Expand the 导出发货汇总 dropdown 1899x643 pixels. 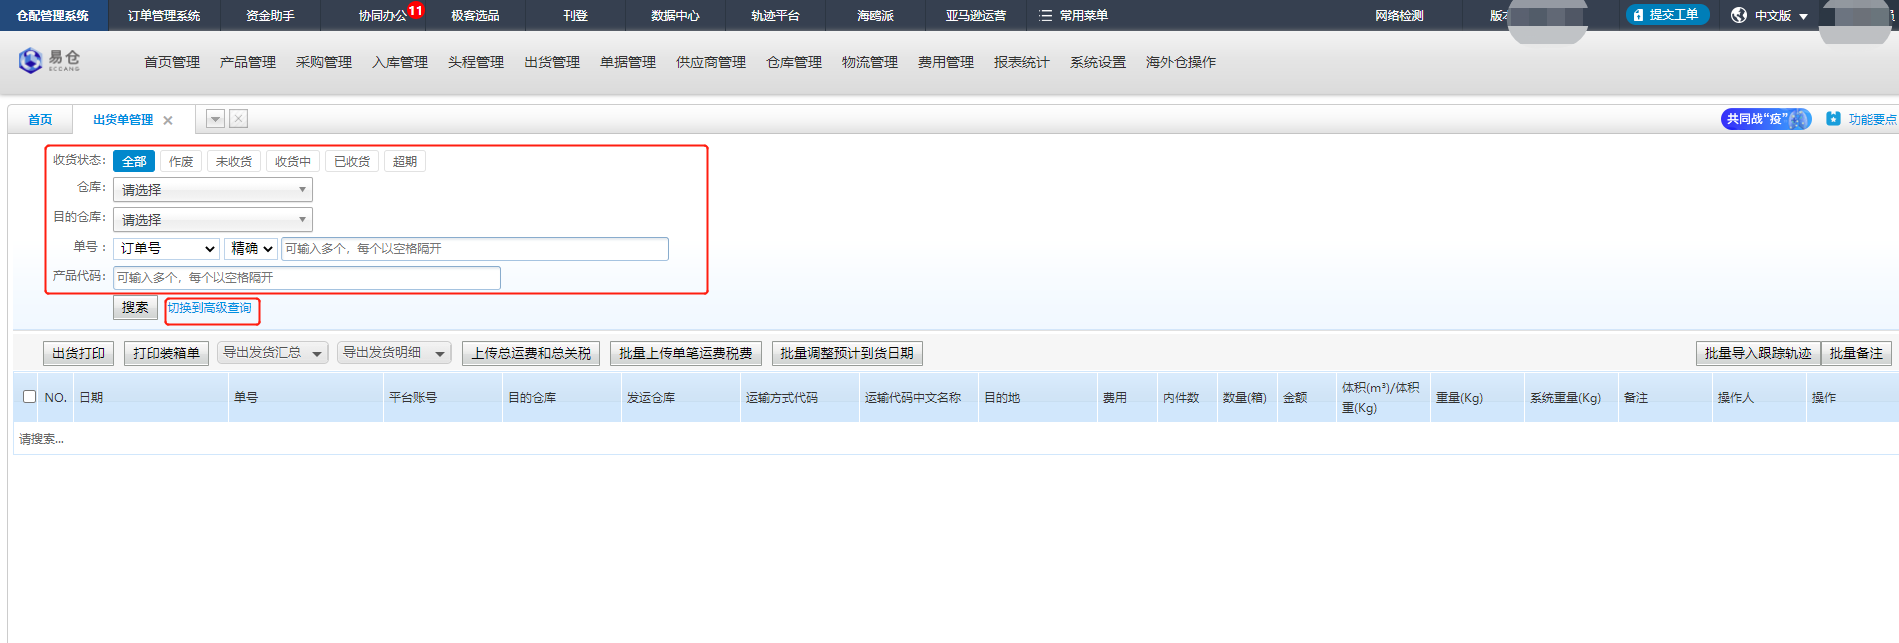pos(273,353)
